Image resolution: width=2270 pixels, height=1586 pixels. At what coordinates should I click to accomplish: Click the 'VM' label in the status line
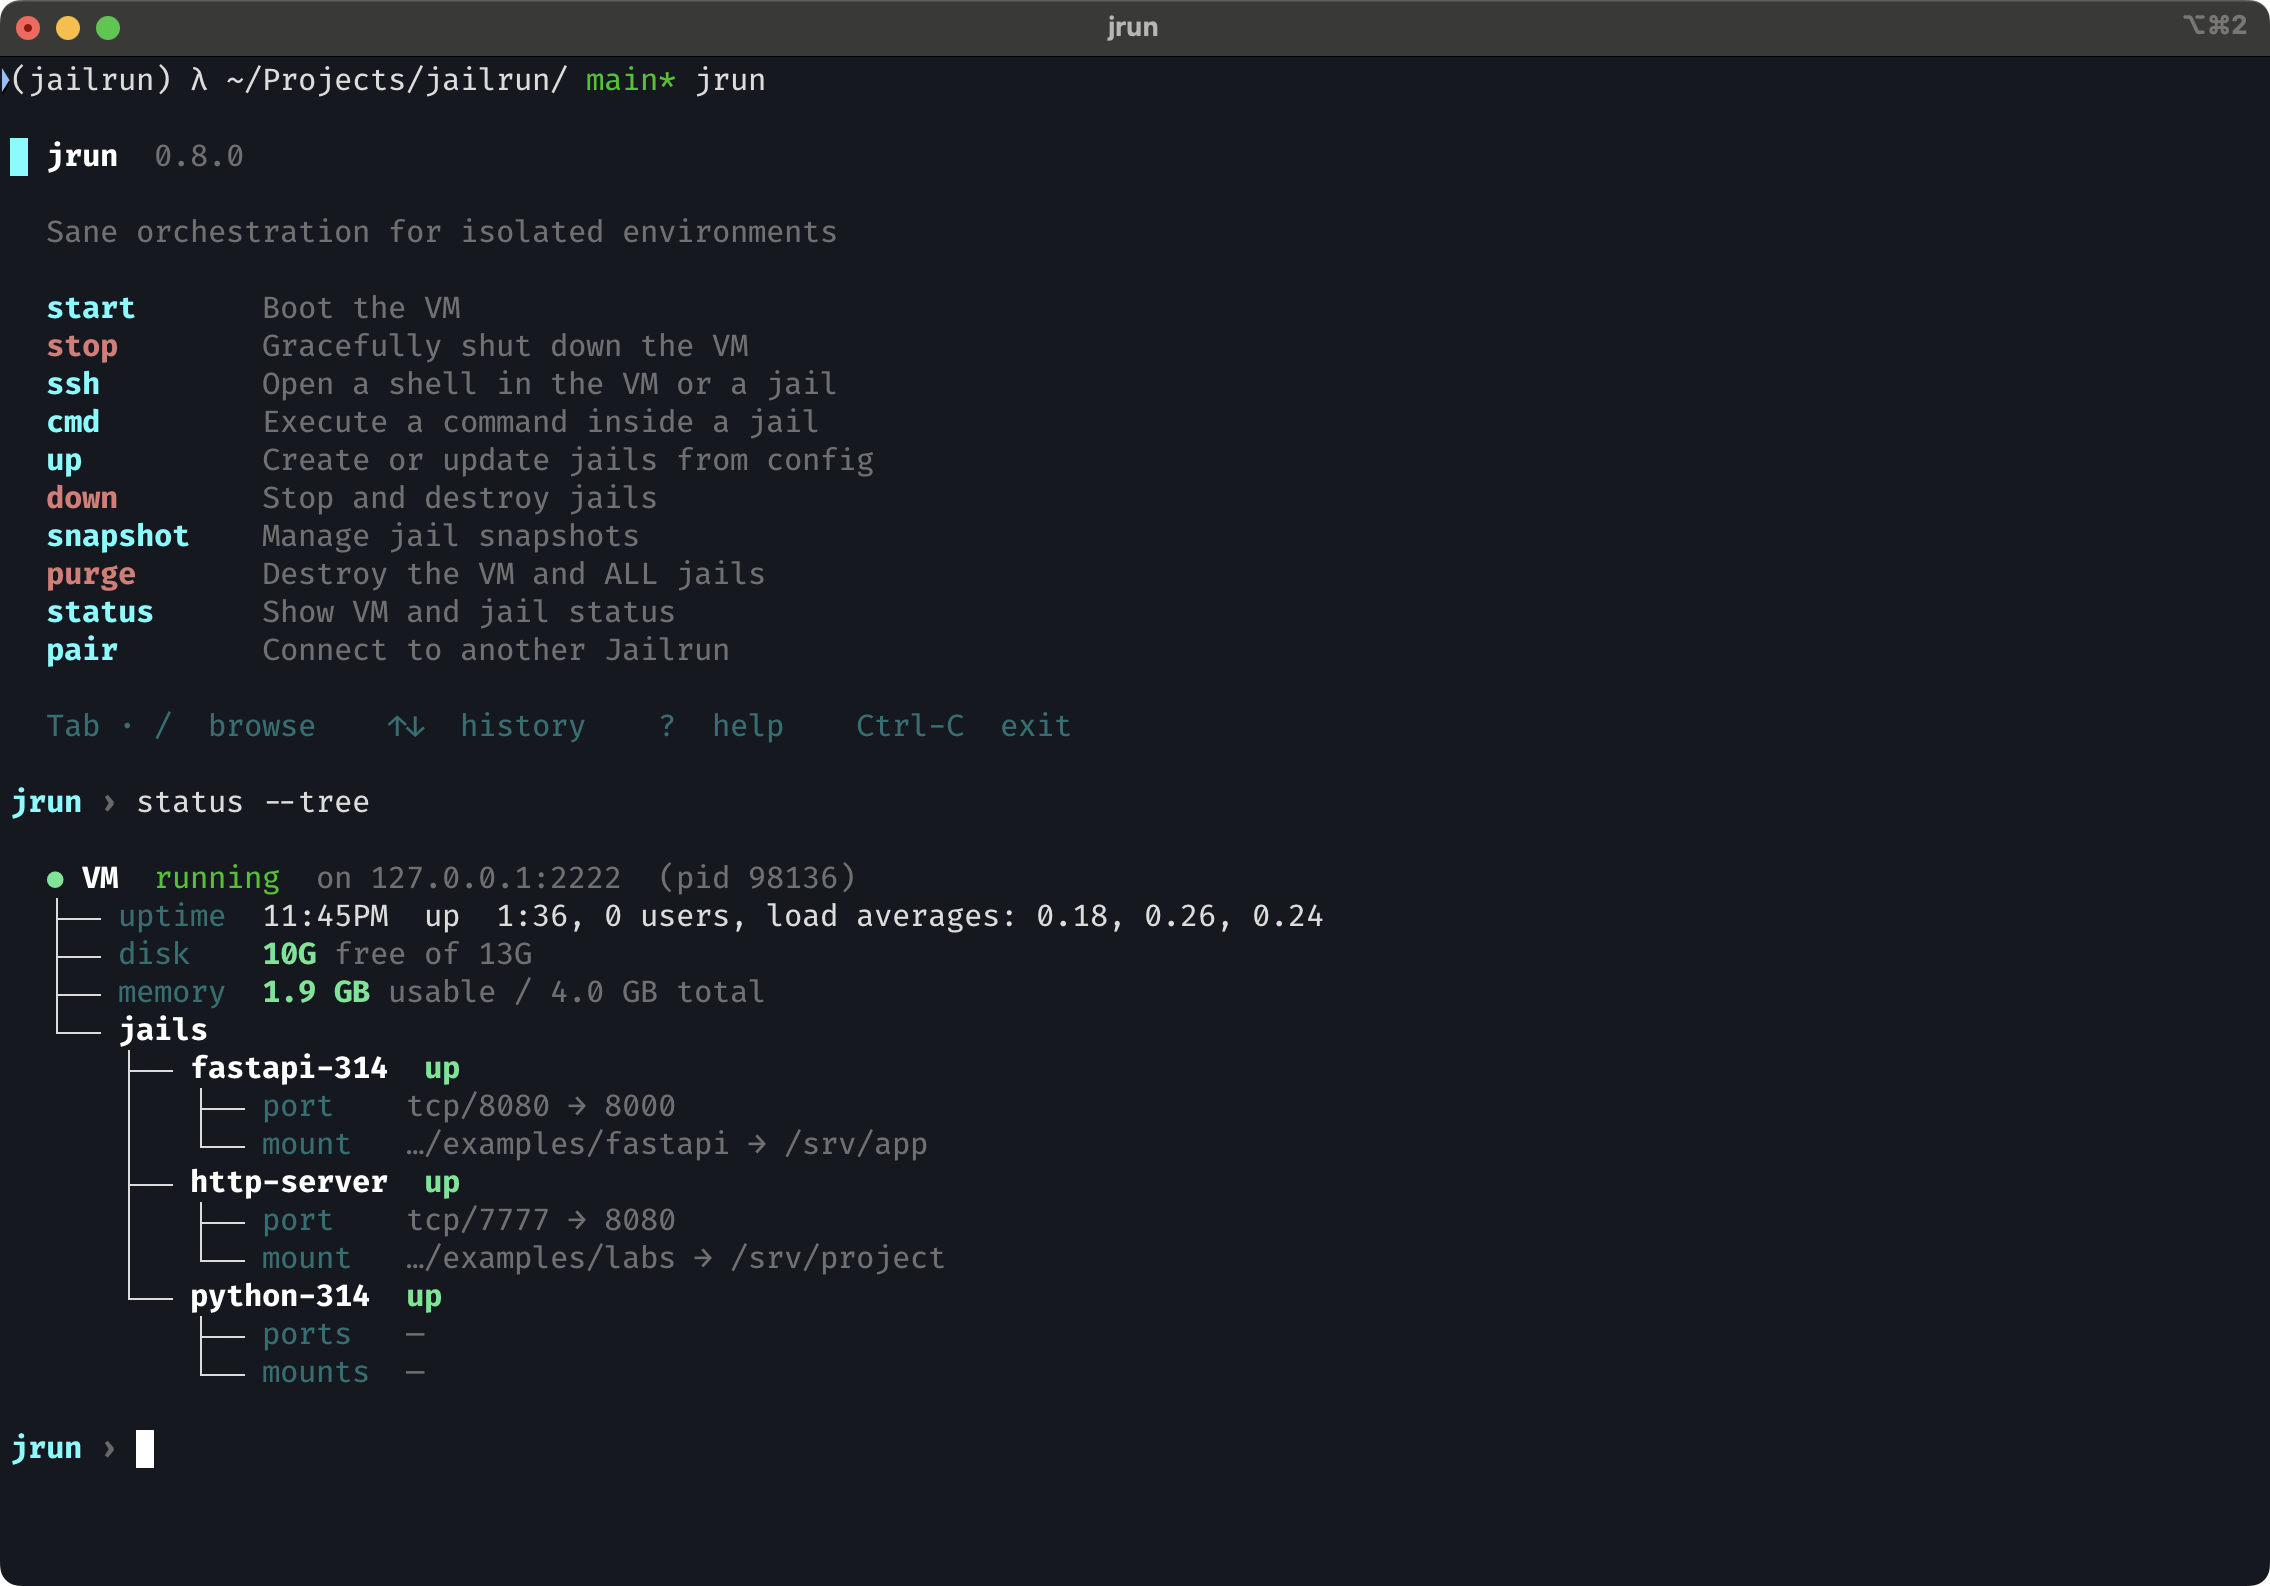[100, 878]
